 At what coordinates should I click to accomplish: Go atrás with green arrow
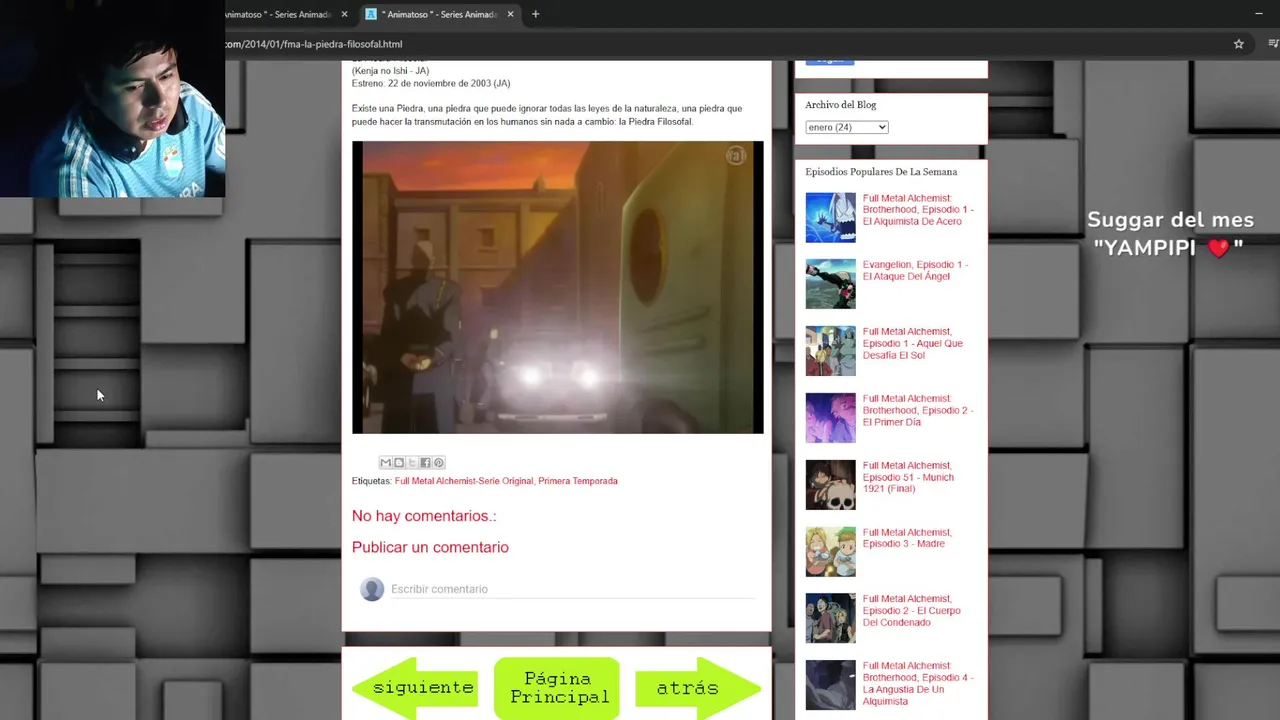[698, 688]
